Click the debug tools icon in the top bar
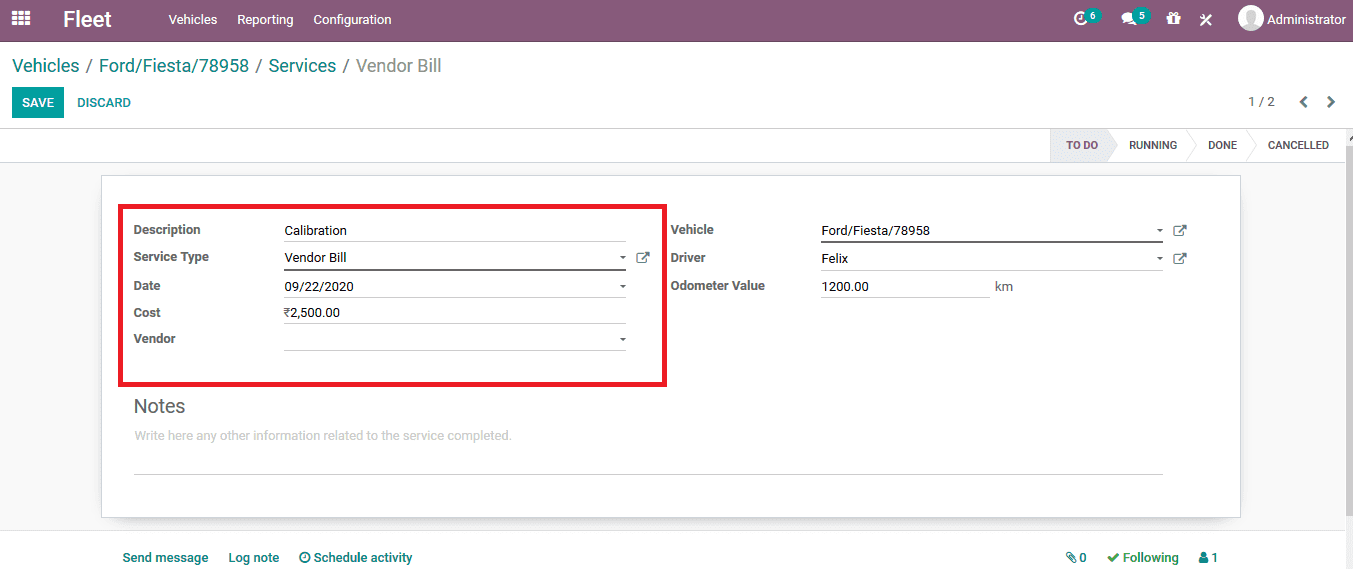 [x=1206, y=19]
